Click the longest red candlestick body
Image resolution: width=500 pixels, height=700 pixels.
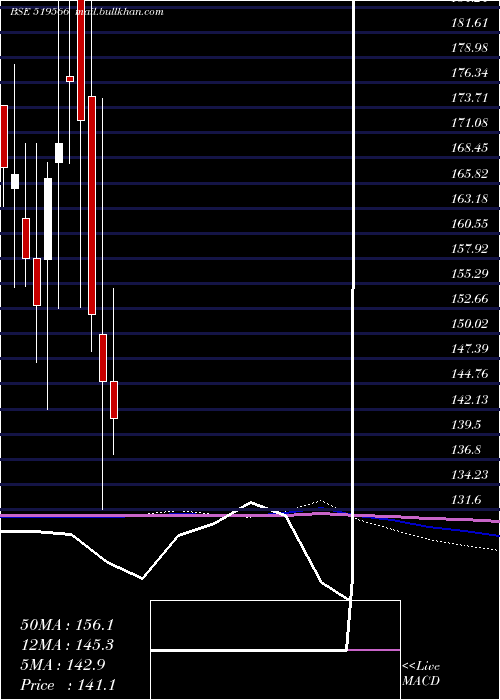[x=92, y=205]
